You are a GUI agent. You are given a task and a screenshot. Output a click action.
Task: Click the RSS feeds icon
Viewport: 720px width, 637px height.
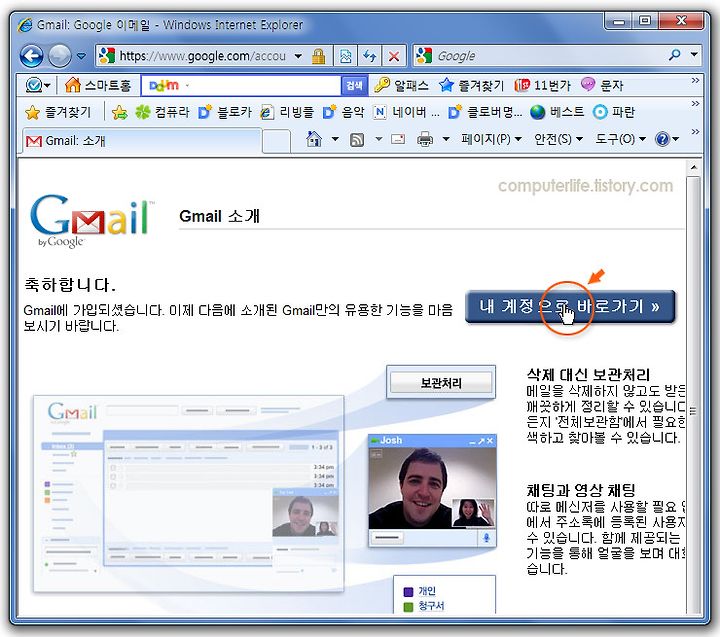point(357,139)
